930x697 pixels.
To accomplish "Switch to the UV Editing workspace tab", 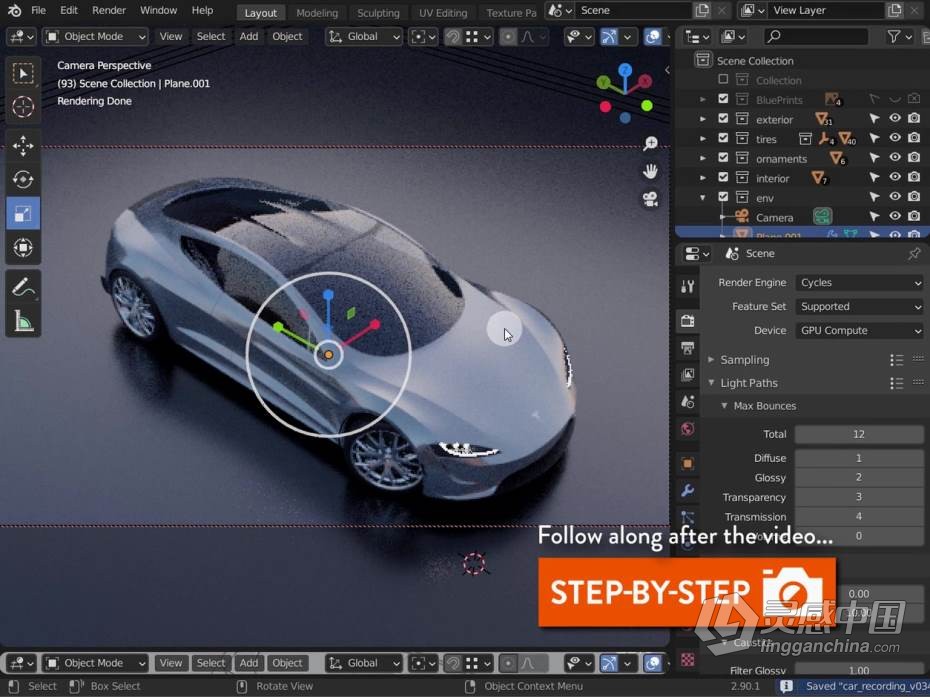I will pos(443,13).
